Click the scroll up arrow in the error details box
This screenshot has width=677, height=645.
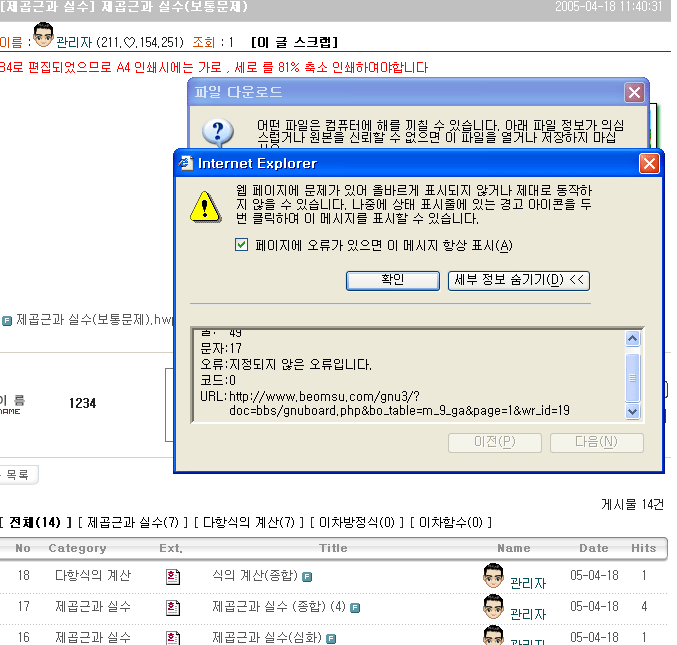(x=633, y=339)
